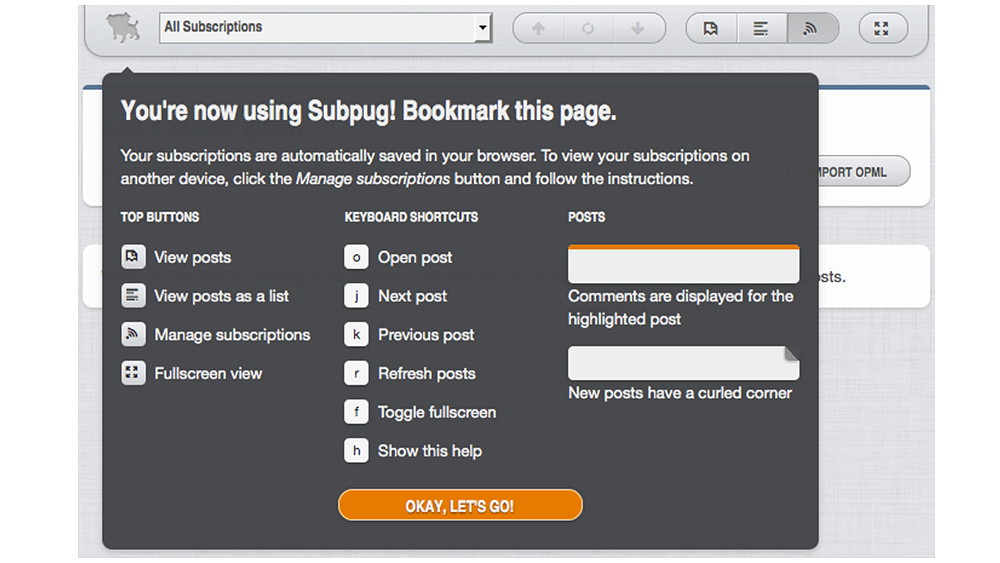This screenshot has width=1000, height=563.
Task: Click the View posts as a list icon
Action: pos(133,296)
